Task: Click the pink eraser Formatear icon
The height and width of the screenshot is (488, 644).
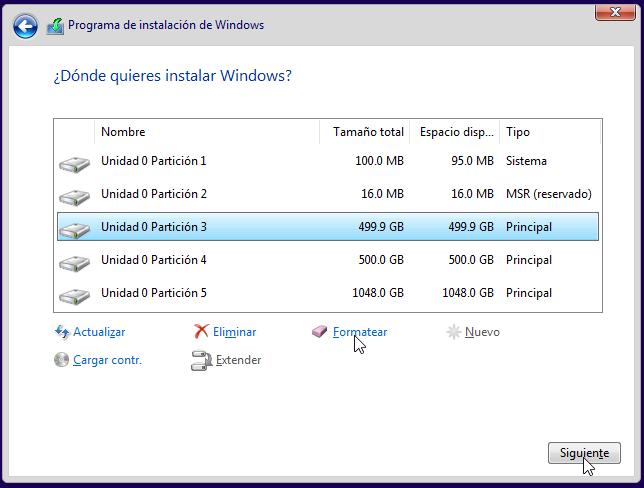Action: 320,331
